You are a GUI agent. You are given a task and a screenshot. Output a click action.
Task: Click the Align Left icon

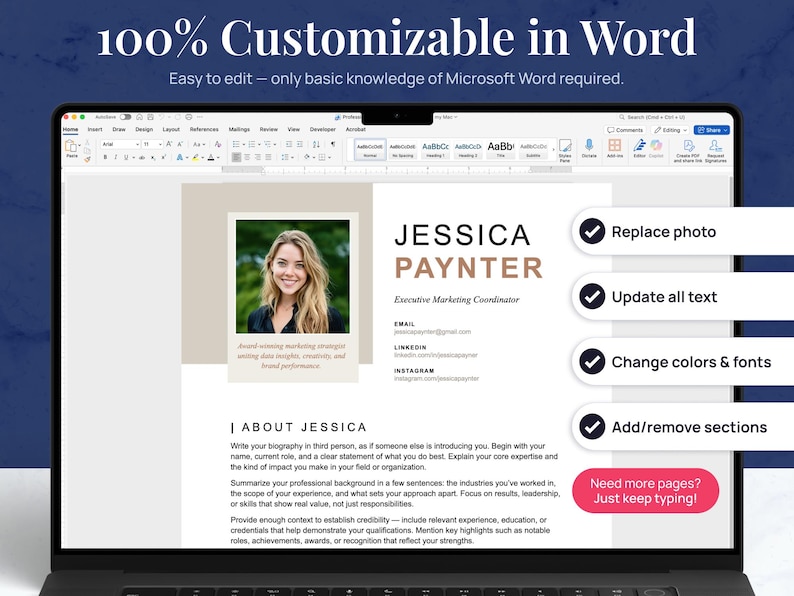coord(236,157)
